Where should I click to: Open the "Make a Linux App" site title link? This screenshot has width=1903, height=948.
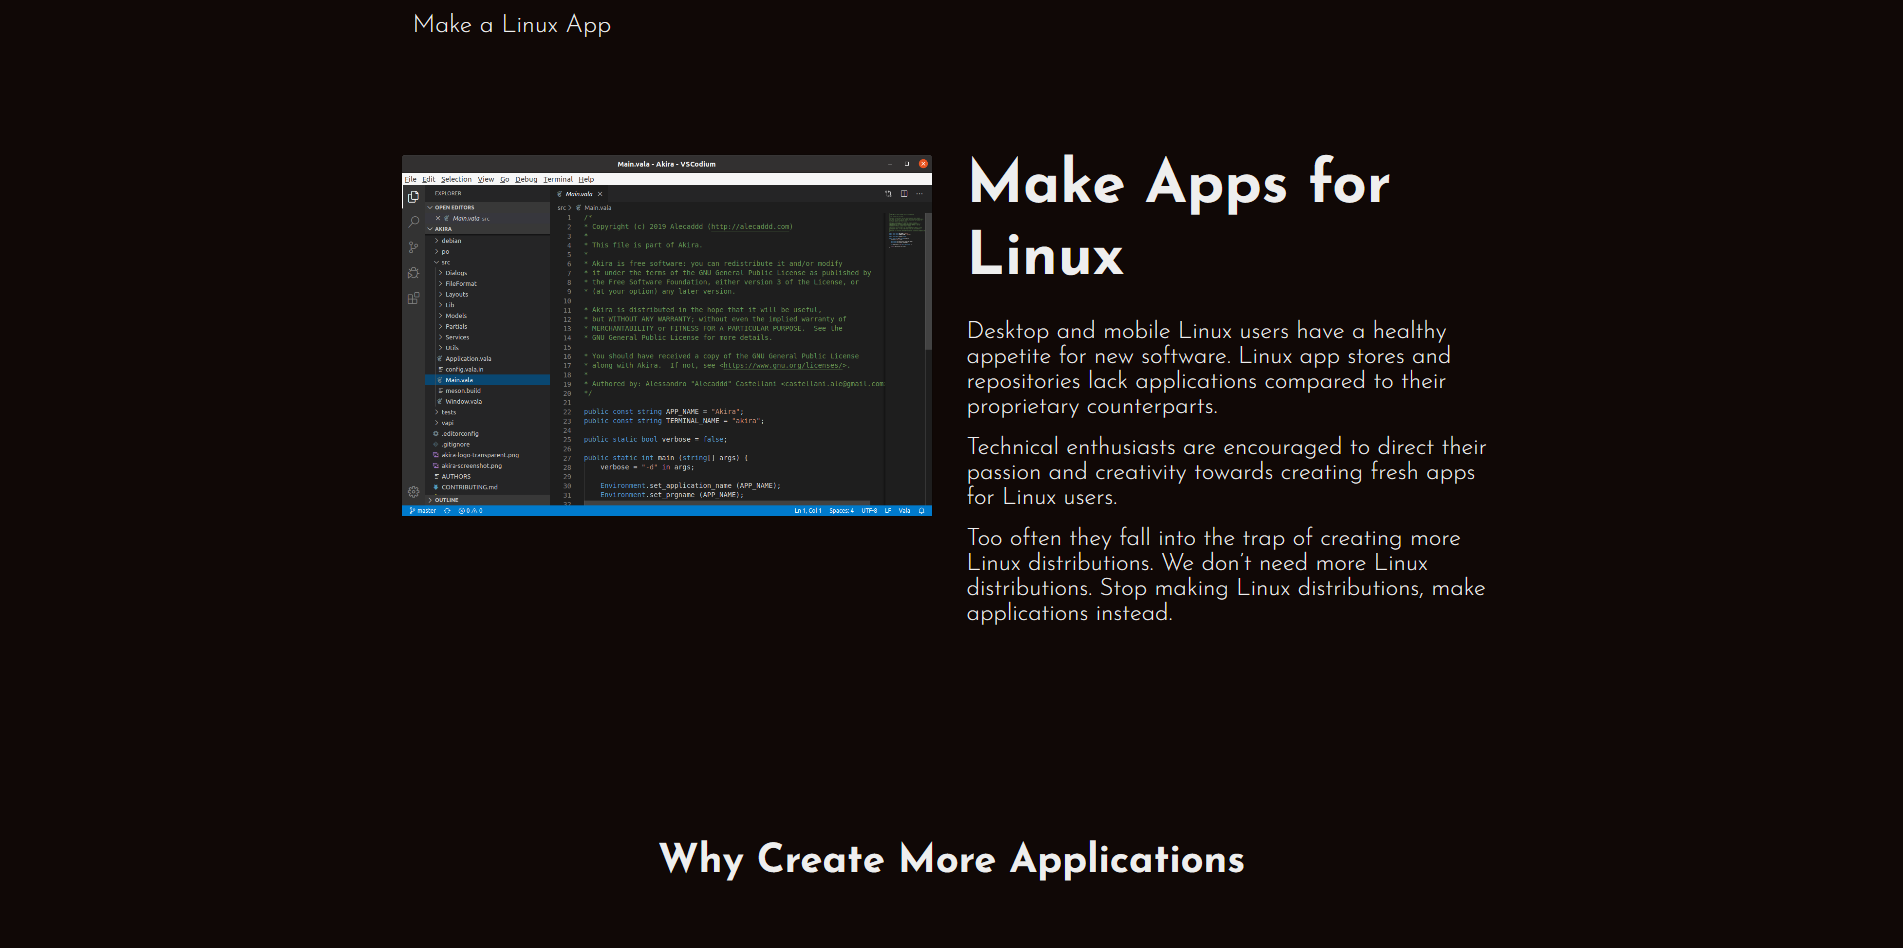pyautogui.click(x=511, y=24)
